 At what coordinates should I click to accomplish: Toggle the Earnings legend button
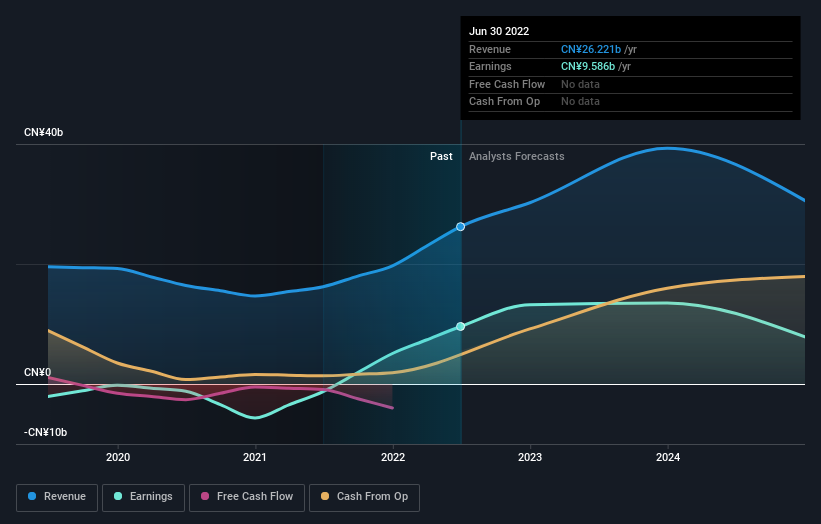tap(143, 497)
